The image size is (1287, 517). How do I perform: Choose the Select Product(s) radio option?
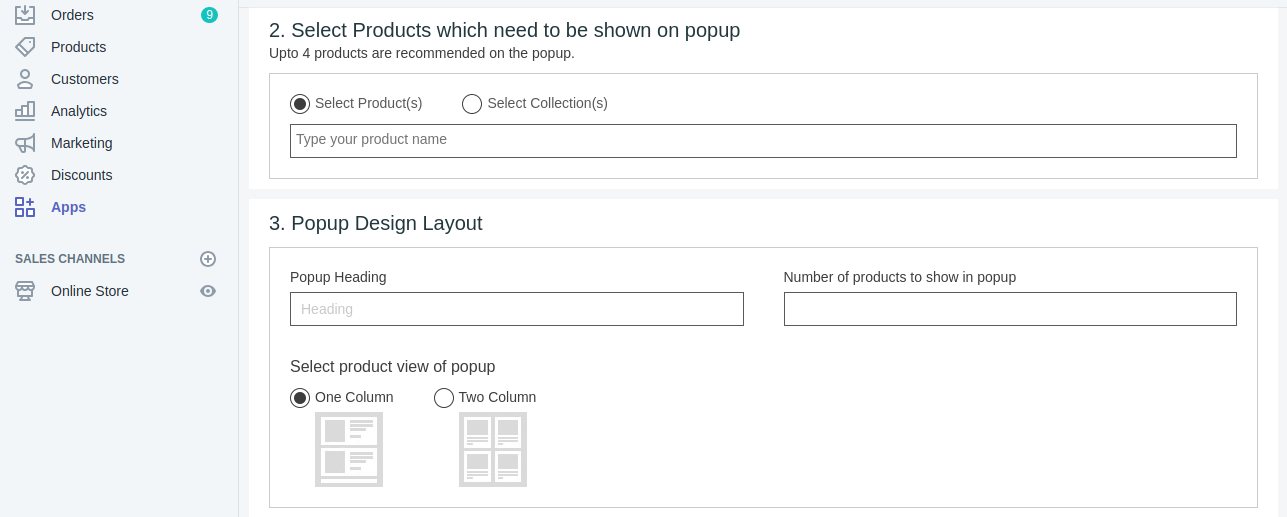[300, 104]
